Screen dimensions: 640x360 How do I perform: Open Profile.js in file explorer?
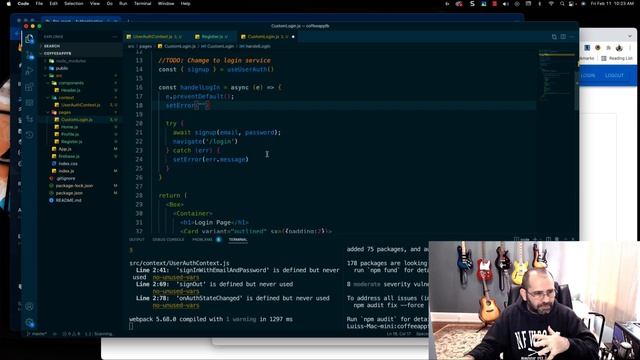click(x=70, y=134)
